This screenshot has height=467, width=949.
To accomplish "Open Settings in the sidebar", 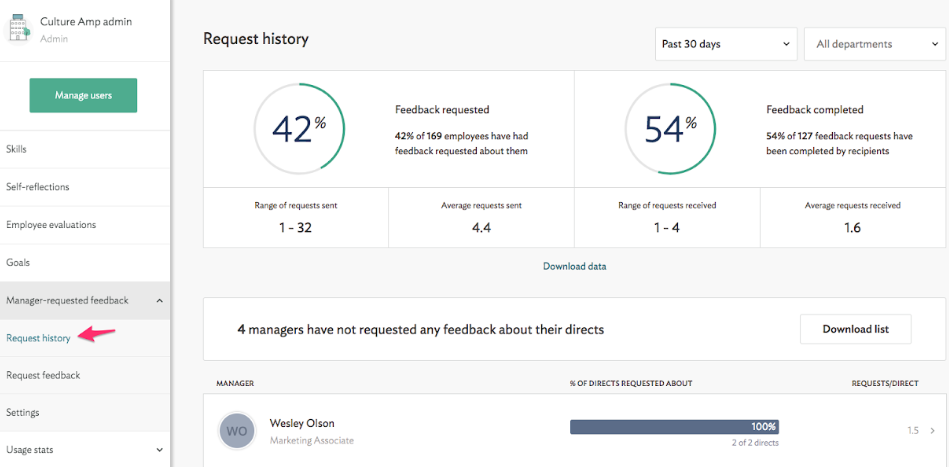I will 23,412.
